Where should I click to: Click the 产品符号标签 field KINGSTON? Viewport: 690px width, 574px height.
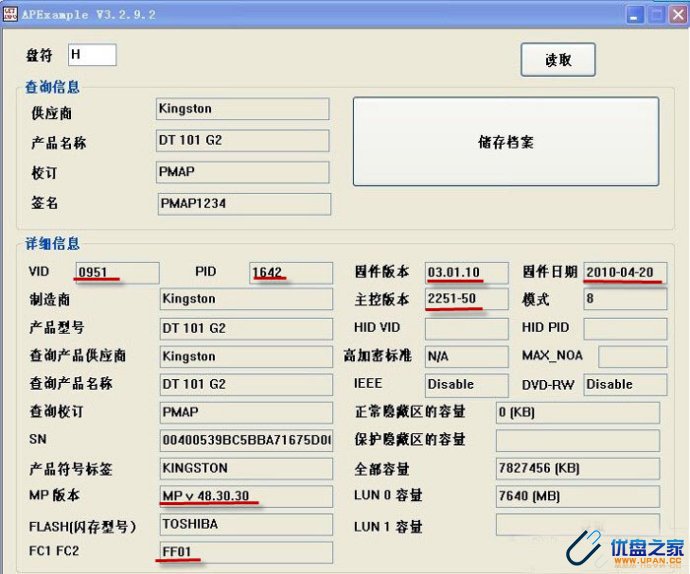click(246, 469)
